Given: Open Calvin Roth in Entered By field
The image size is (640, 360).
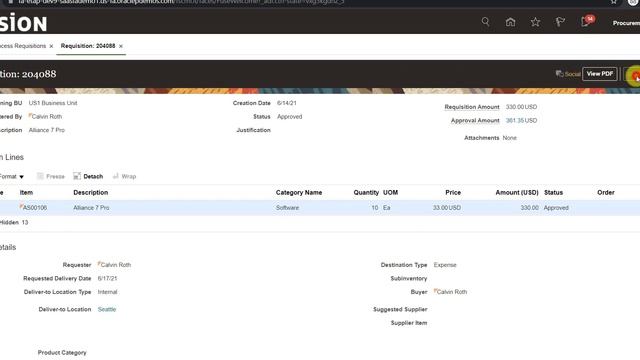Looking at the screenshot, I should (47, 116).
